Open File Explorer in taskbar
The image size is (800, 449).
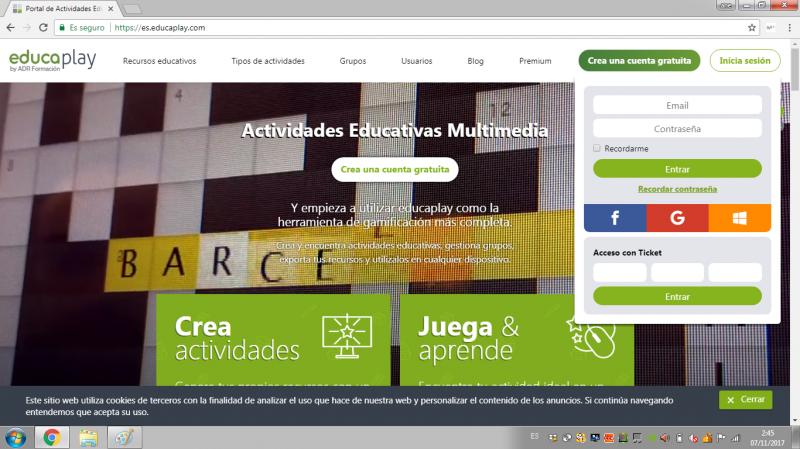[88, 438]
